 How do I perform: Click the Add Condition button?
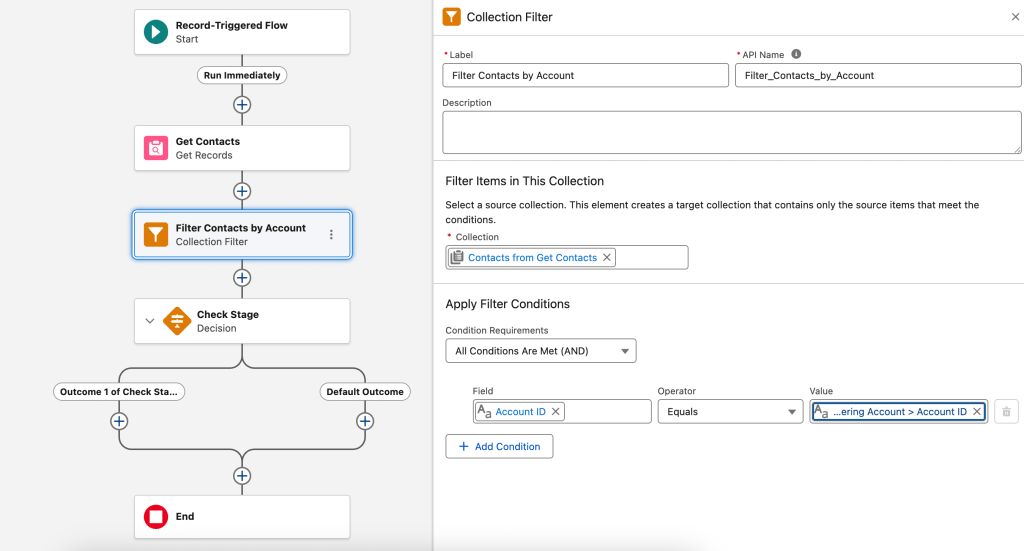(x=499, y=447)
